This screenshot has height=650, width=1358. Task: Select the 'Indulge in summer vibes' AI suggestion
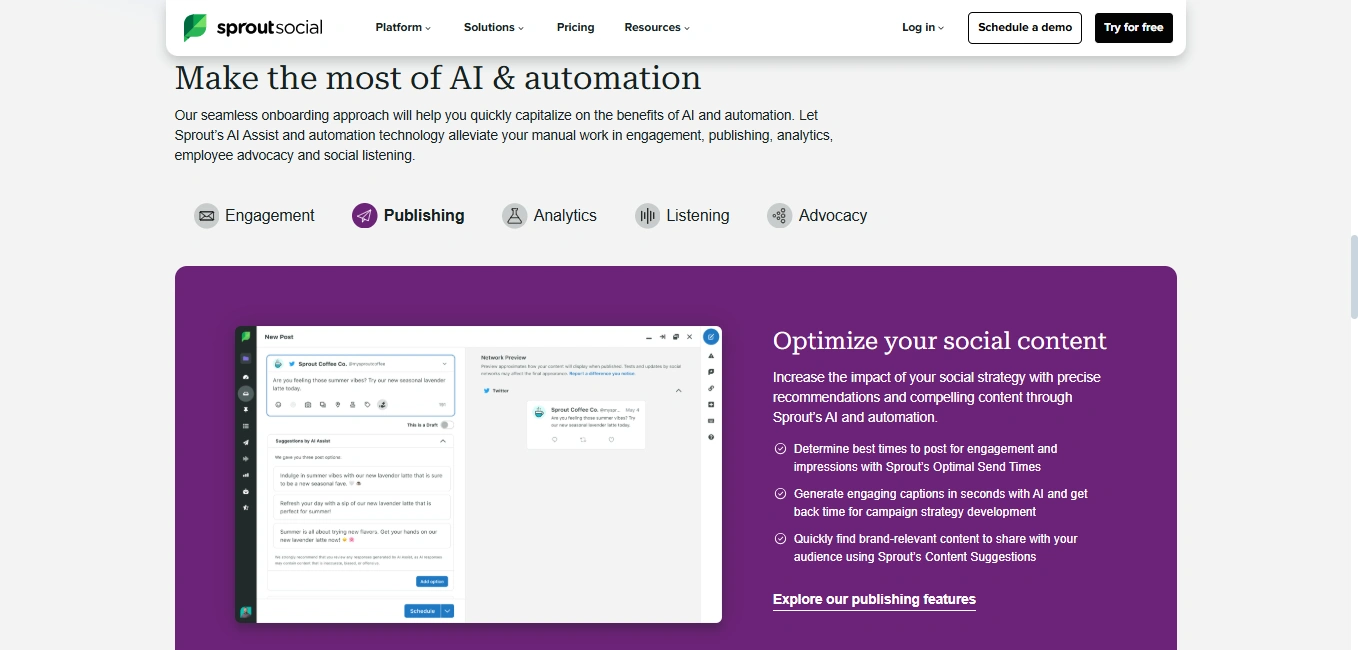pos(362,478)
